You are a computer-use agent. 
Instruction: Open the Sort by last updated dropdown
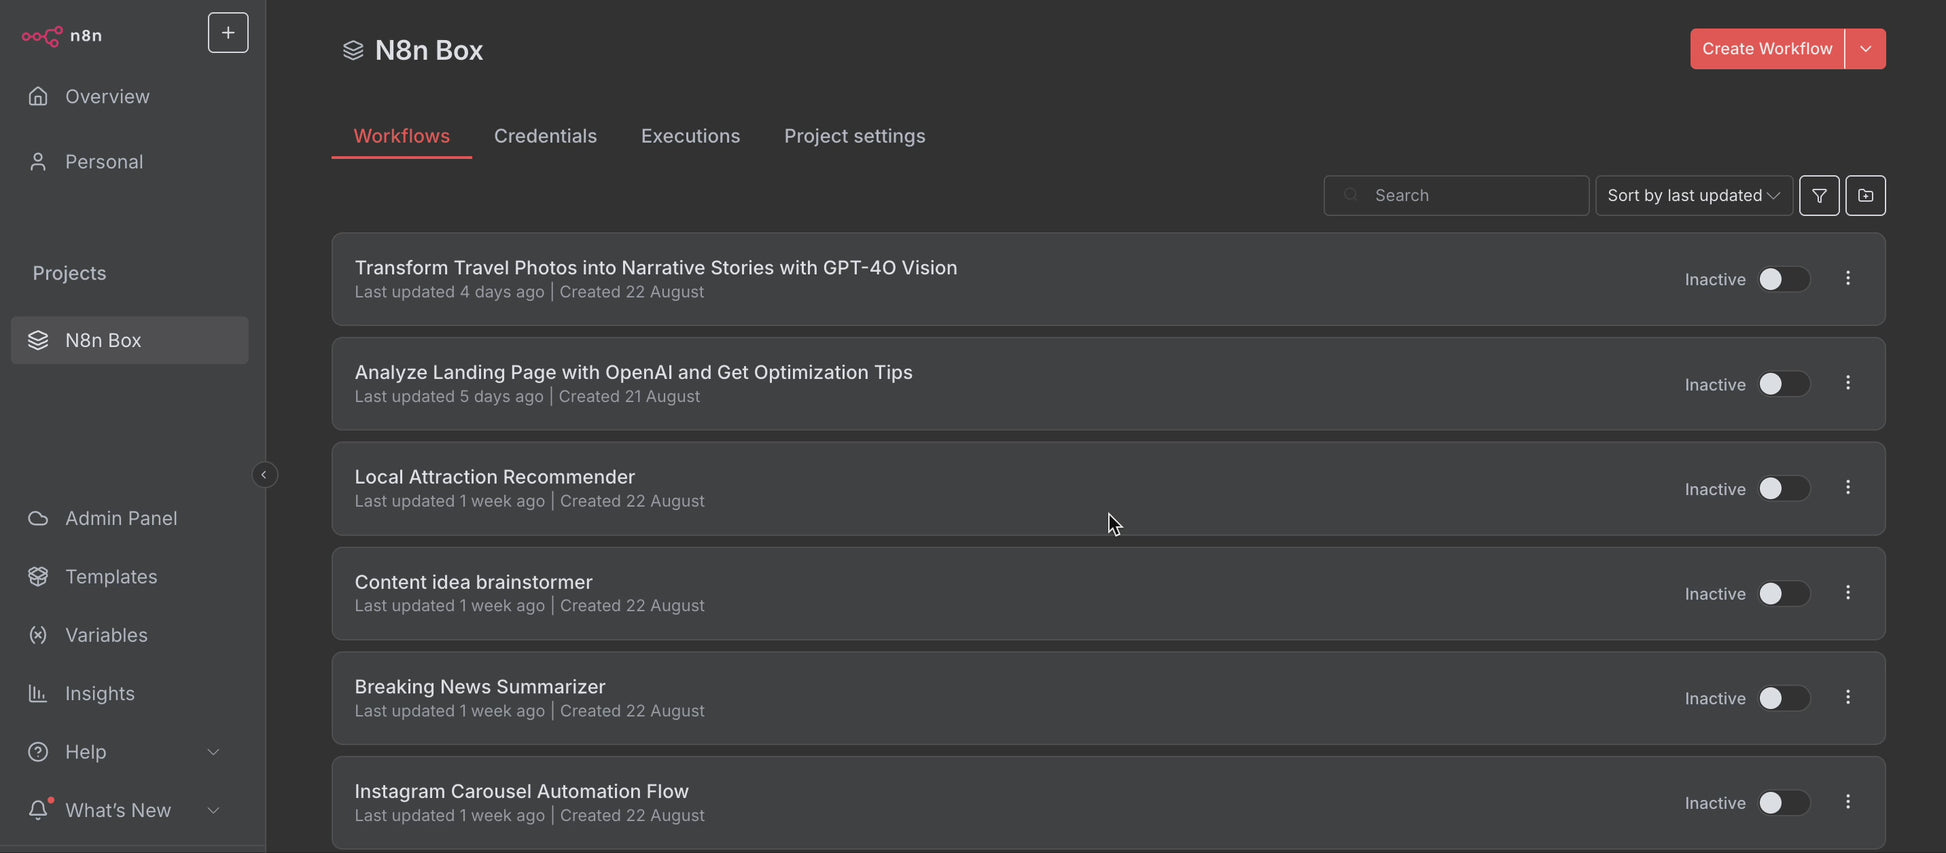[1693, 196]
